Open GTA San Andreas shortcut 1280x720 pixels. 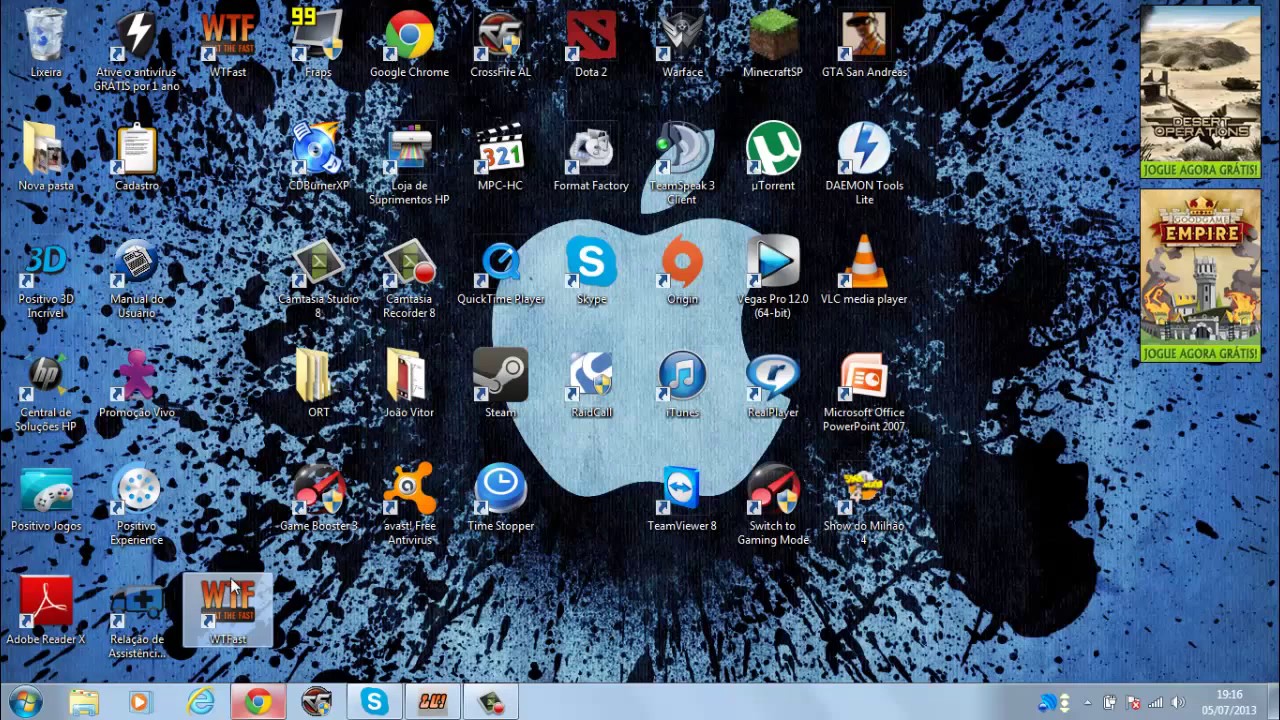(864, 43)
